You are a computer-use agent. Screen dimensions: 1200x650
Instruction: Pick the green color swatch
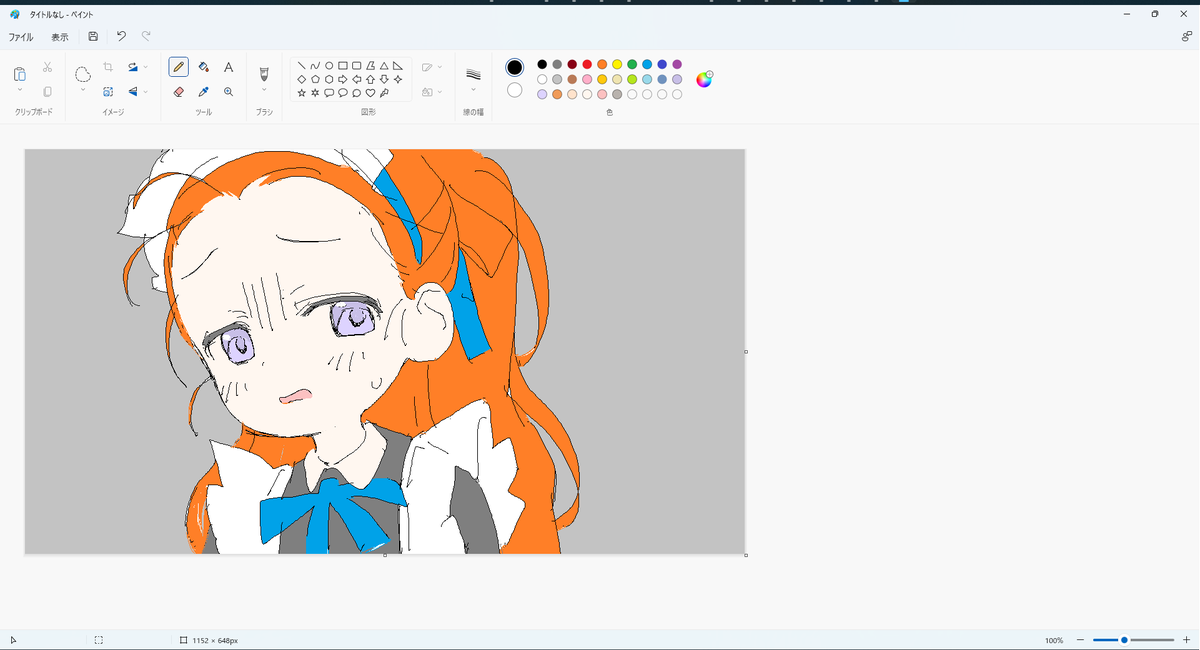[x=632, y=64]
